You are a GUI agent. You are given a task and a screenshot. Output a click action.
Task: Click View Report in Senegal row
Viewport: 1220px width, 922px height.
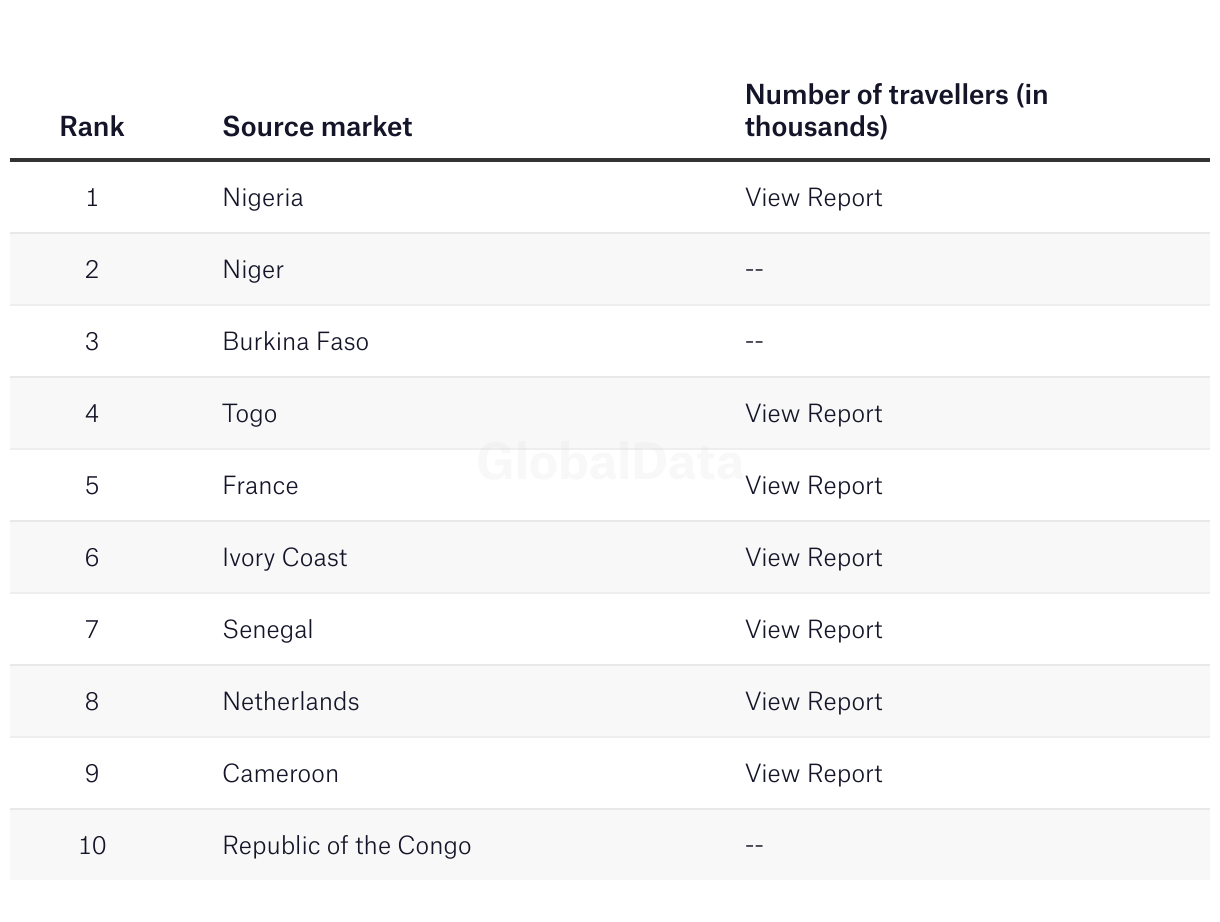(x=813, y=630)
